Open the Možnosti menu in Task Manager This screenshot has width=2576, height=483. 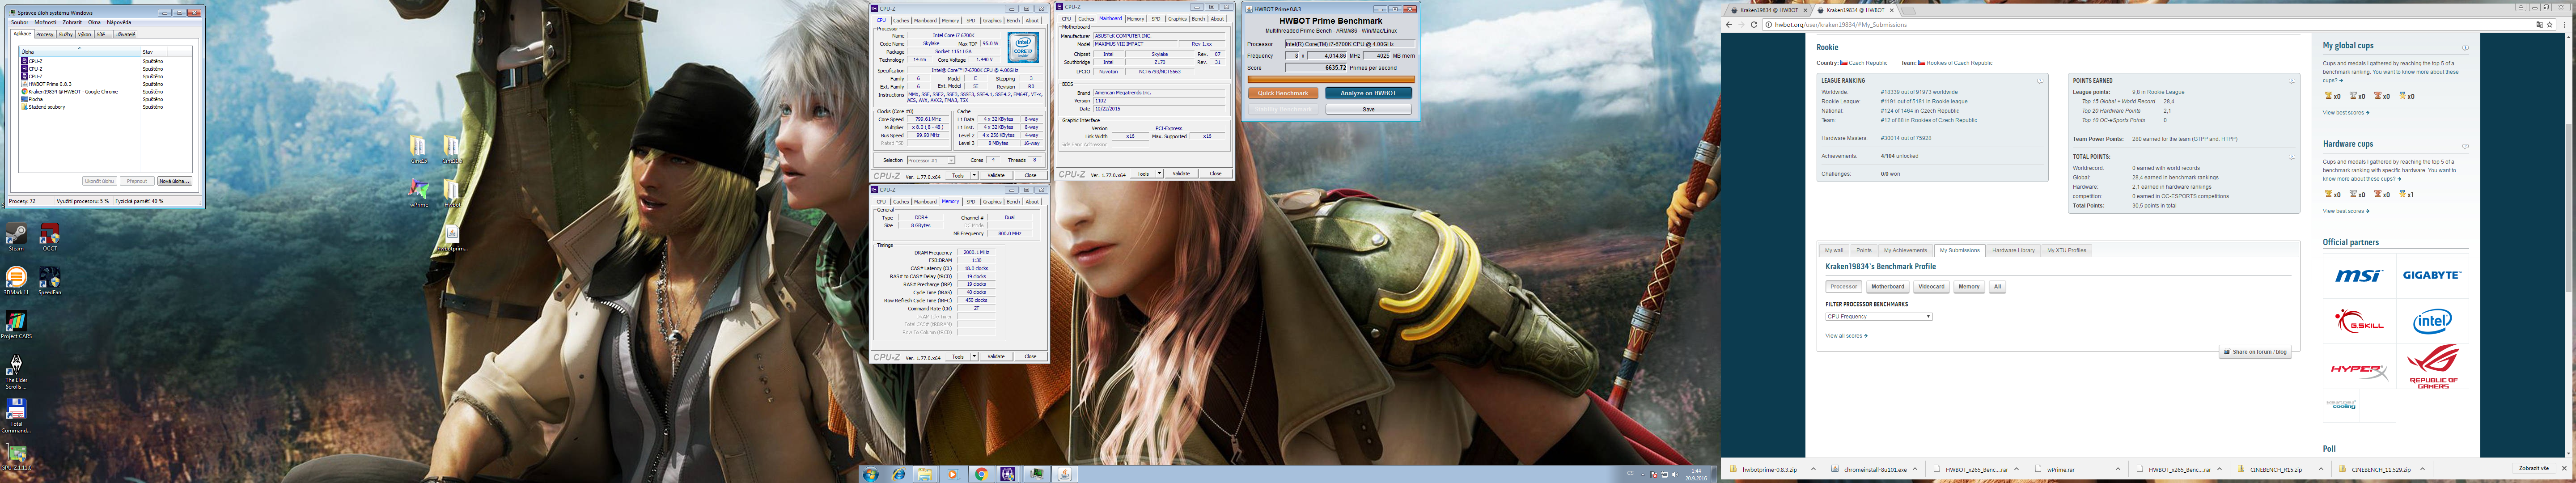pos(45,22)
